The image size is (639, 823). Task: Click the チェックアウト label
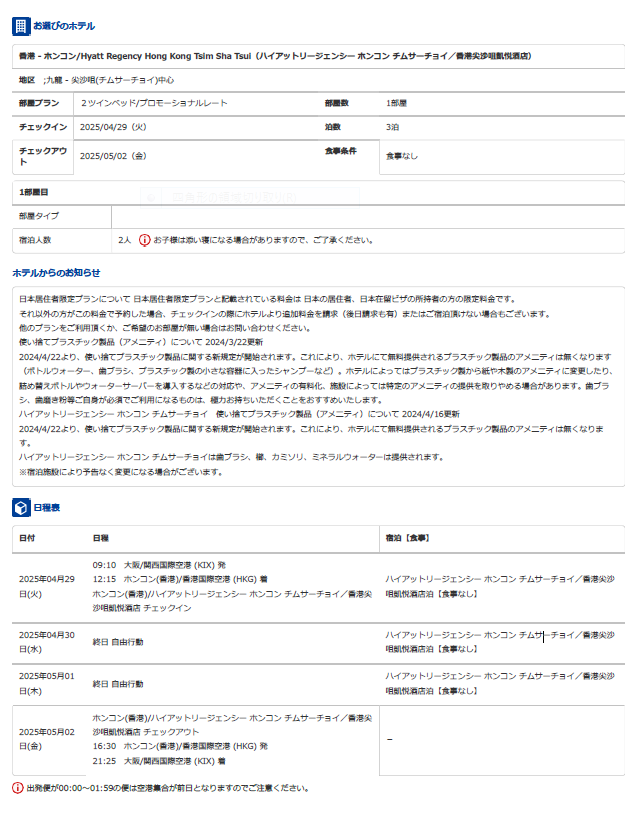(x=43, y=156)
